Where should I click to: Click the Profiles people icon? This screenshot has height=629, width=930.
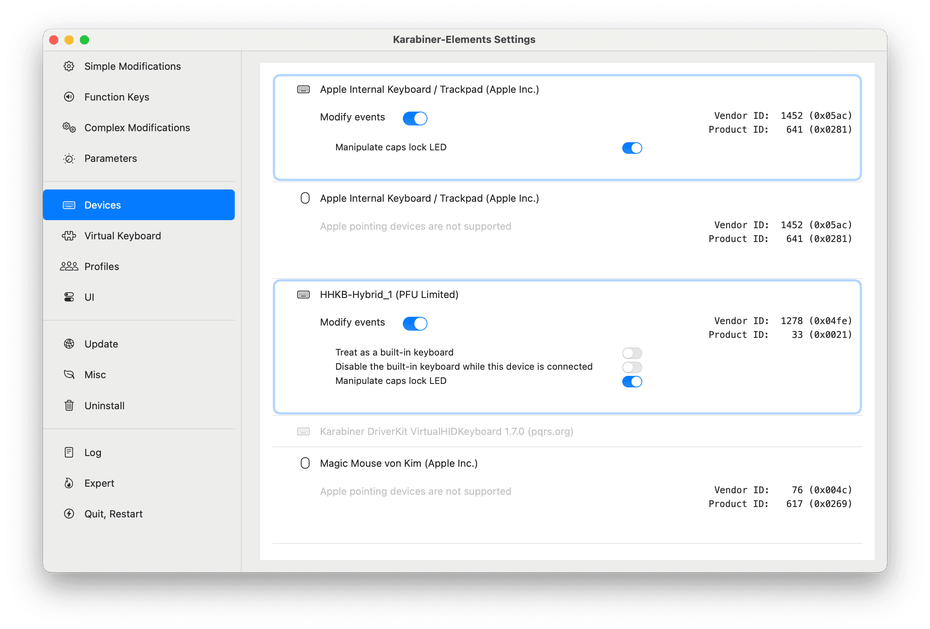click(69, 267)
